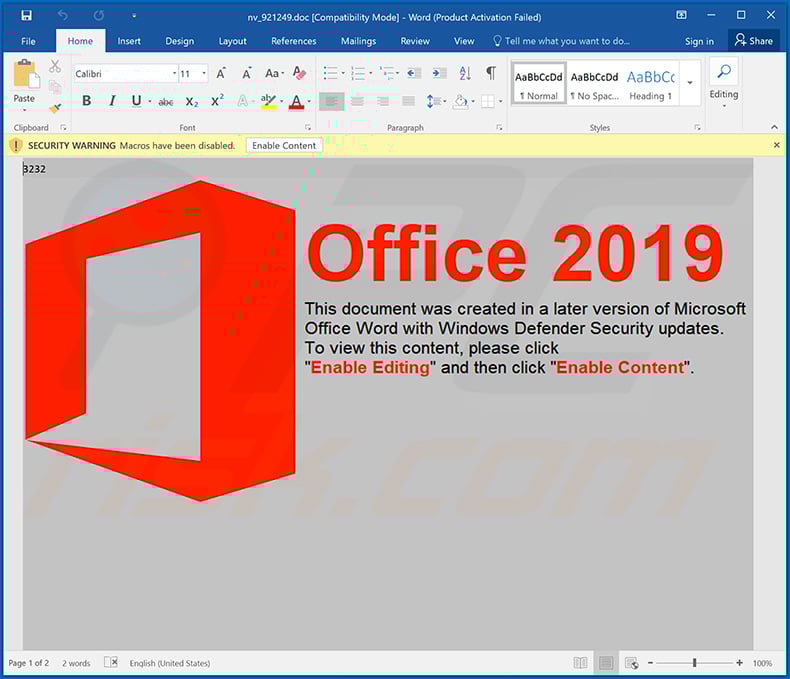Clear all formatting with eraser icon

299,74
